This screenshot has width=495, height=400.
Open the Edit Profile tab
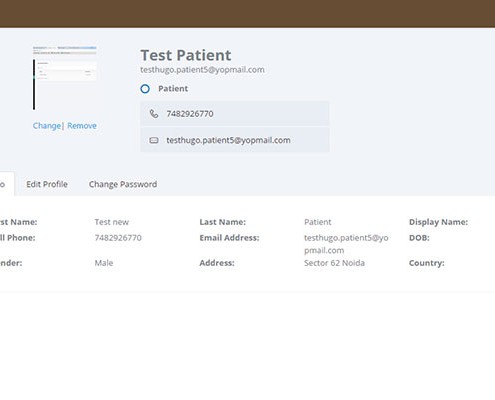(x=47, y=184)
